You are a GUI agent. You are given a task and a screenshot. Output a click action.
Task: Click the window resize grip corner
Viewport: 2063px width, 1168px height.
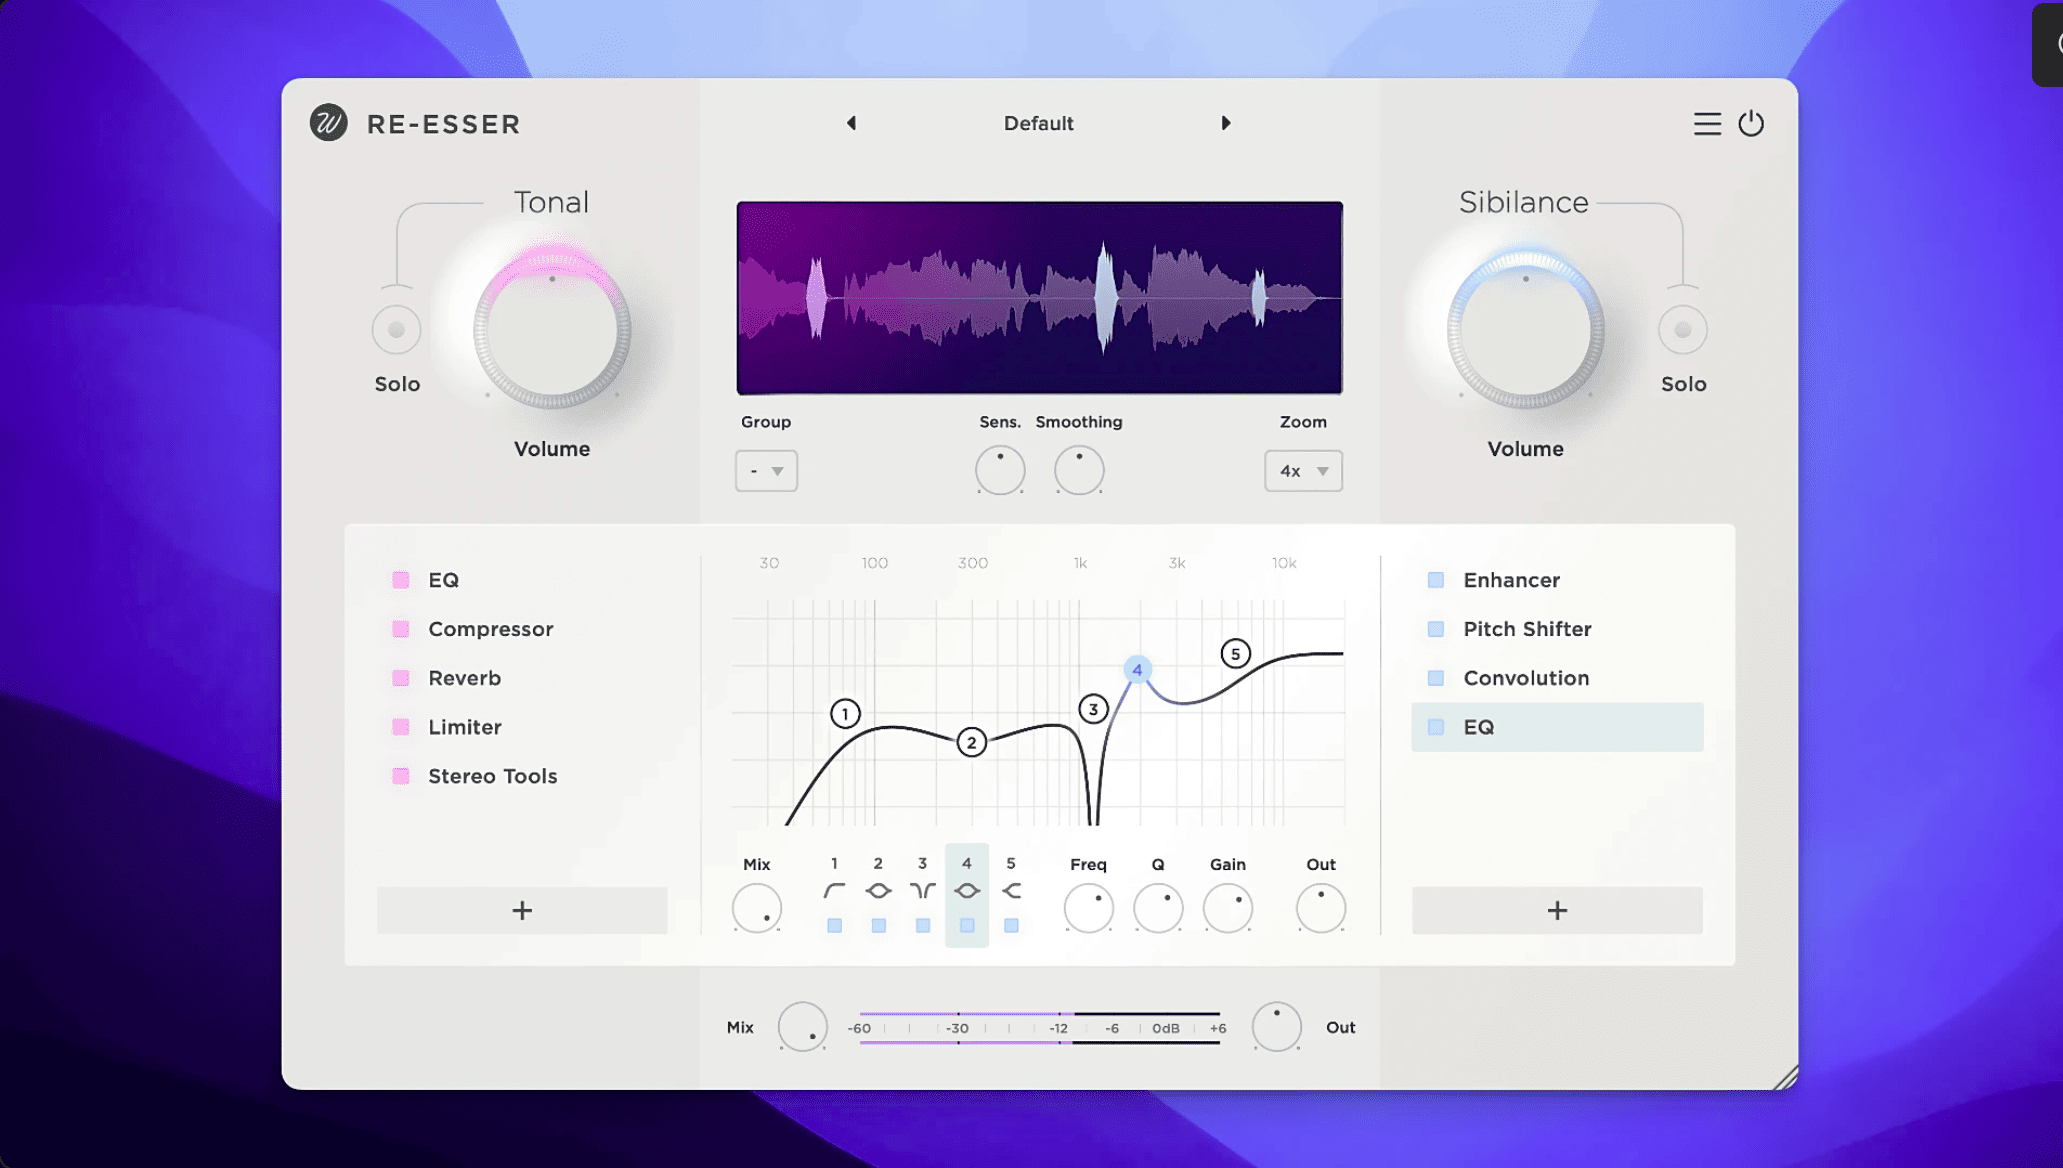tap(1785, 1077)
